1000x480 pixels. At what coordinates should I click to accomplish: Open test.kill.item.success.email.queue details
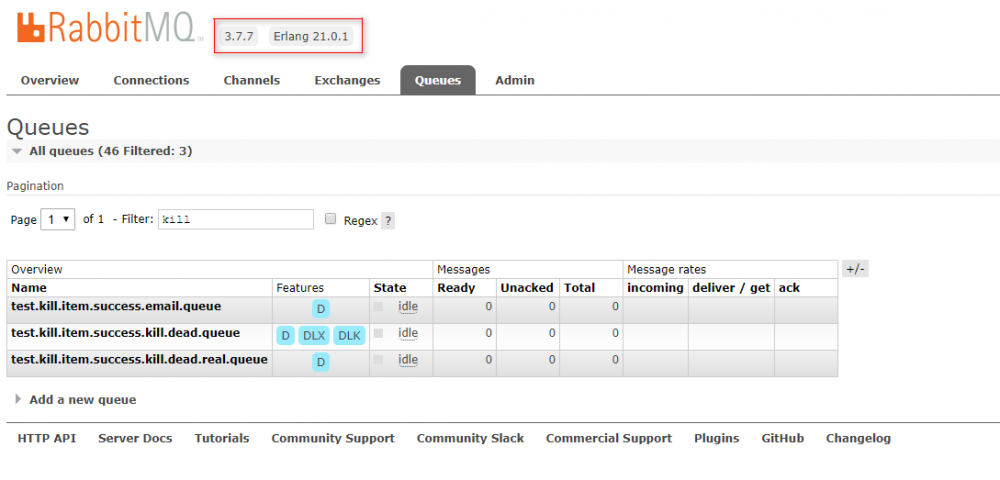coord(116,306)
